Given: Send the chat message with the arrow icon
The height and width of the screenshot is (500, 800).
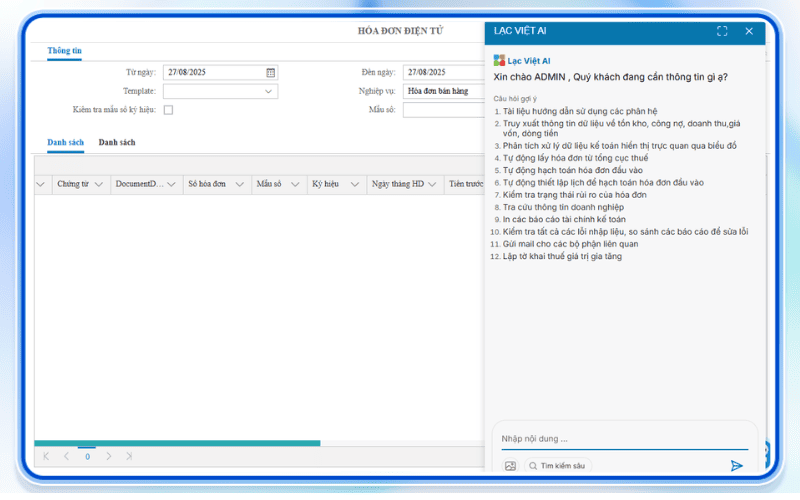Looking at the screenshot, I should click(736, 465).
